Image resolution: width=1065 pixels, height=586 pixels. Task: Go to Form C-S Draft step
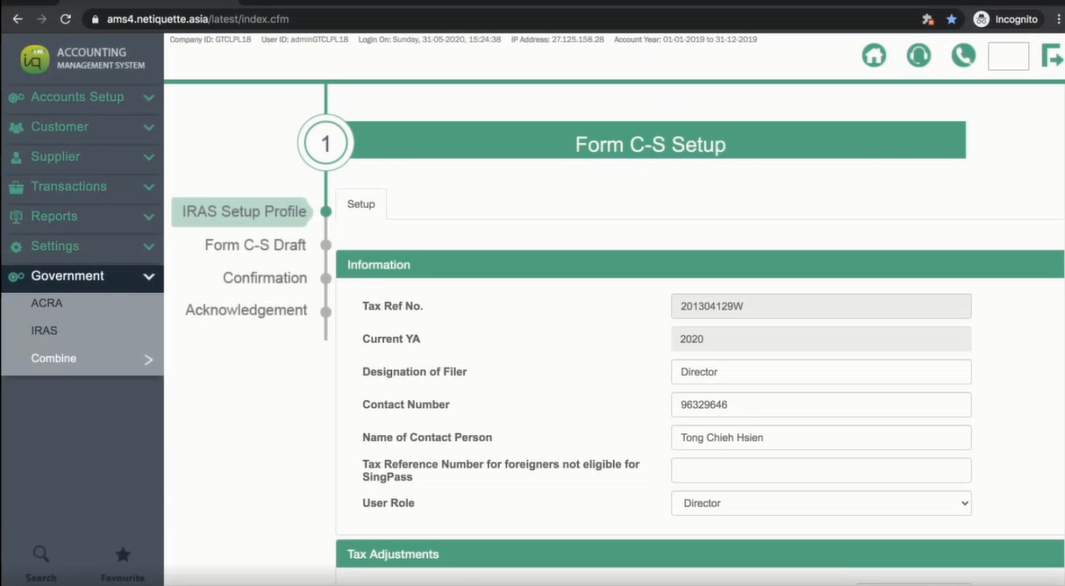(x=255, y=245)
